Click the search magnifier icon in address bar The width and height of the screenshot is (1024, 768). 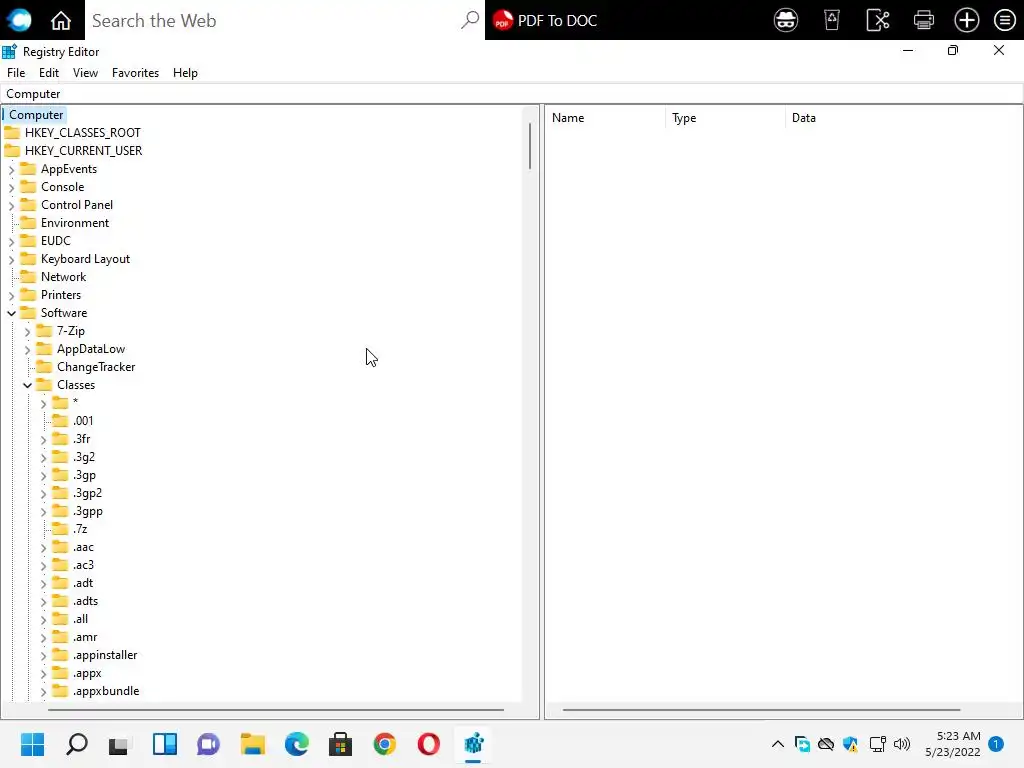click(470, 20)
